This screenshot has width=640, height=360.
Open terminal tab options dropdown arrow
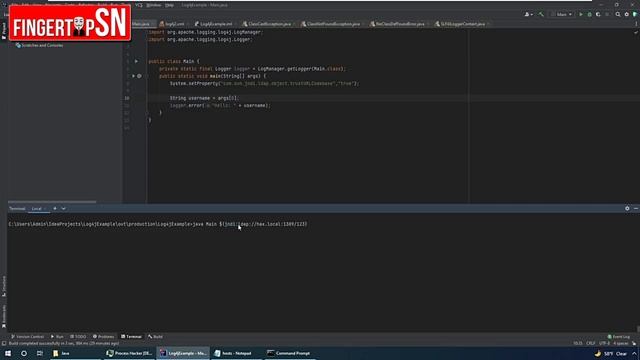click(x=63, y=209)
